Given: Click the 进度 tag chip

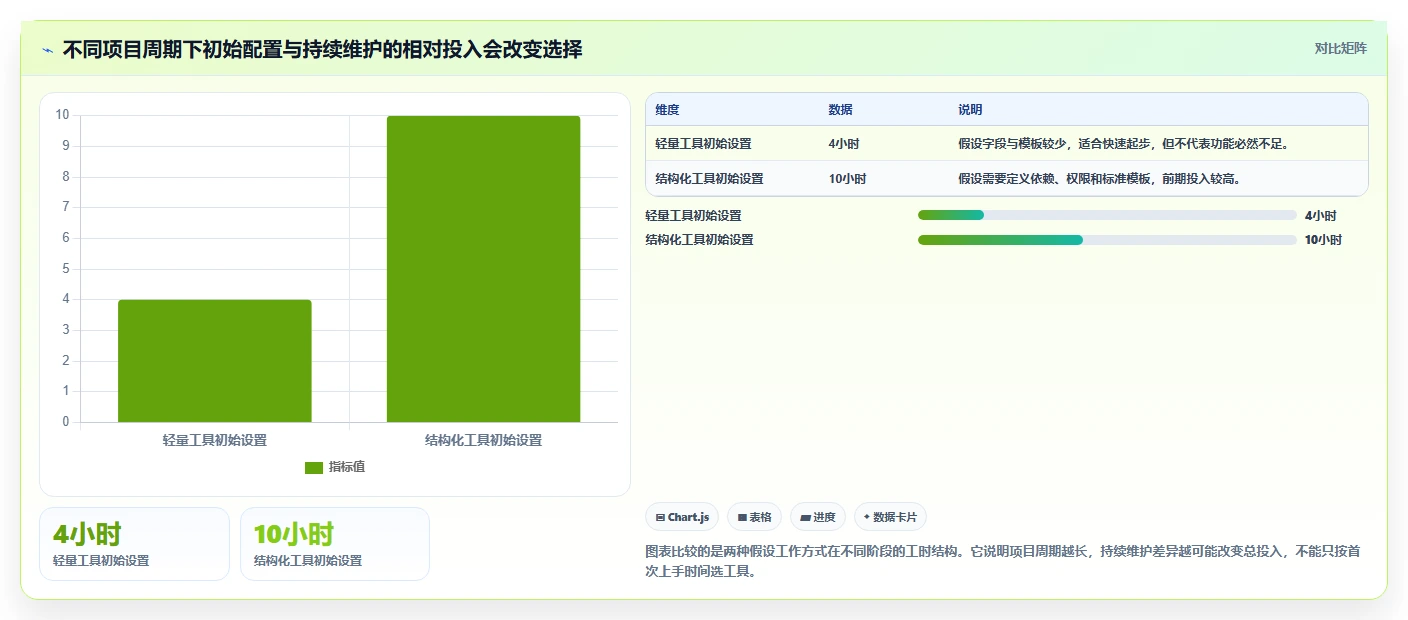Looking at the screenshot, I should 817,517.
